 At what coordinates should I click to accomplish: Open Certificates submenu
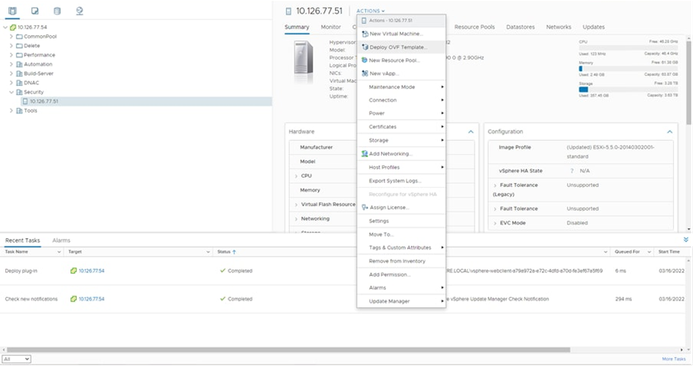(401, 127)
